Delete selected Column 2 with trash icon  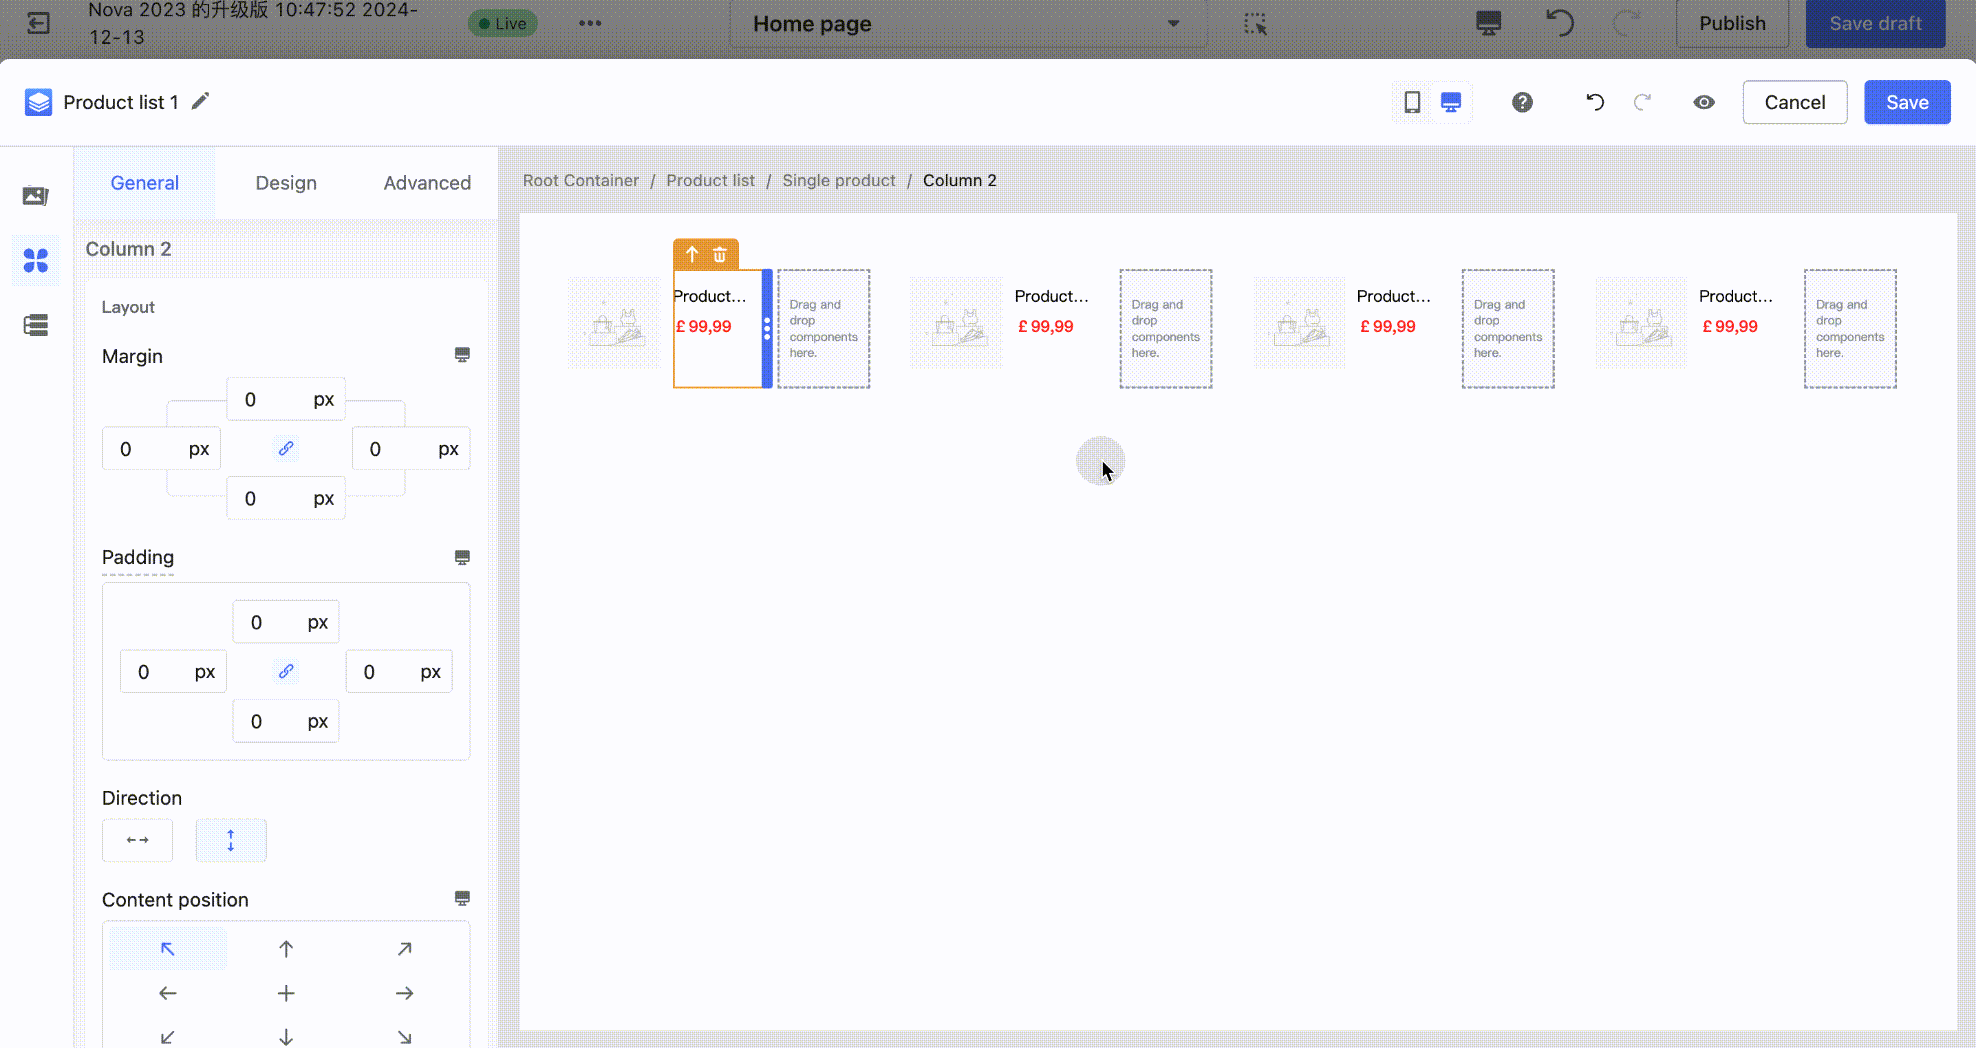(x=720, y=255)
